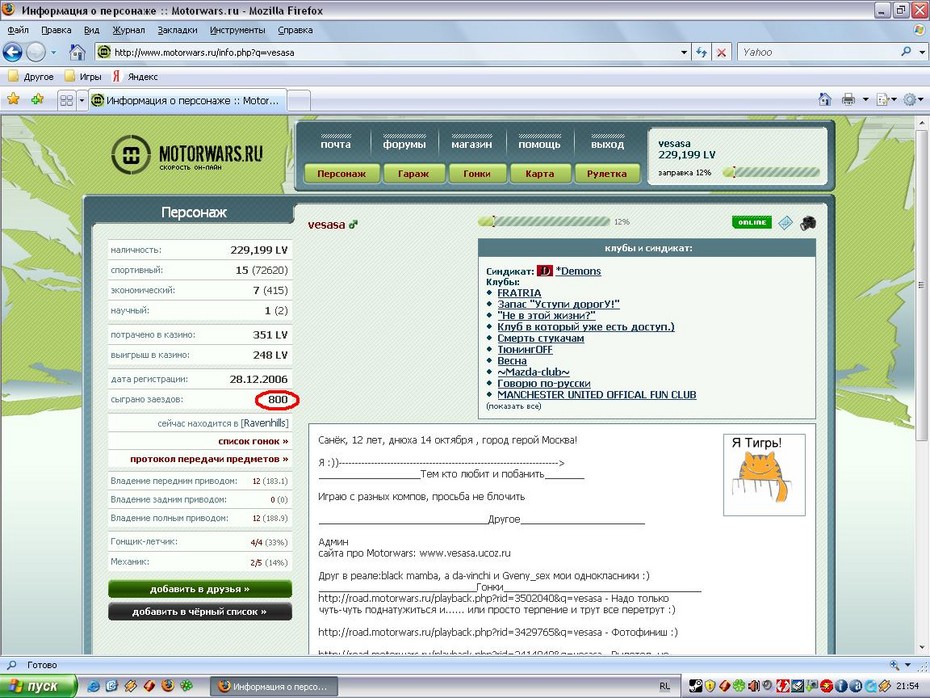This screenshot has width=930, height=698.
Task: Click the Tools gear icon in command bar
Action: point(909,100)
